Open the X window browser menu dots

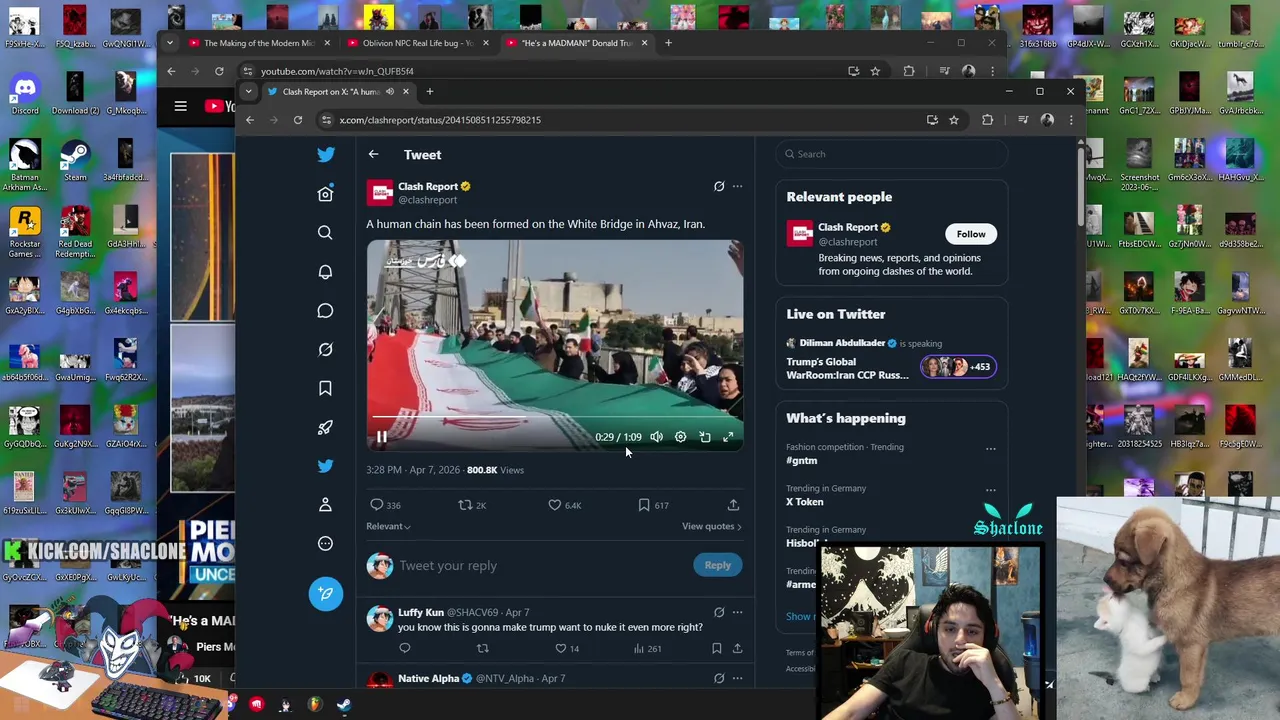click(1071, 120)
